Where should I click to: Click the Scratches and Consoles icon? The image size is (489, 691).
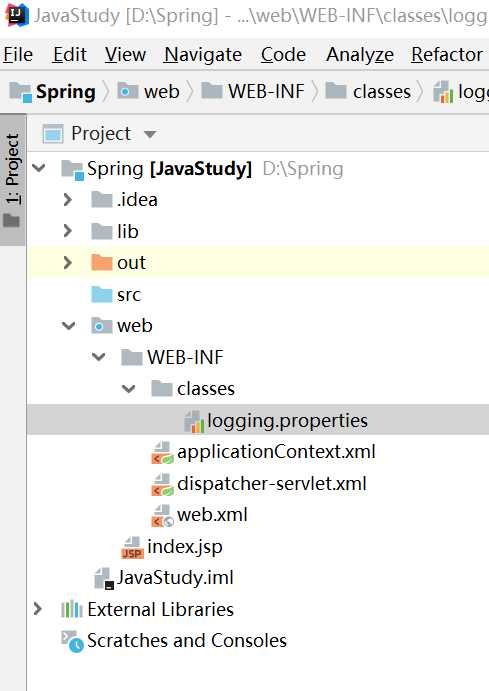72,641
